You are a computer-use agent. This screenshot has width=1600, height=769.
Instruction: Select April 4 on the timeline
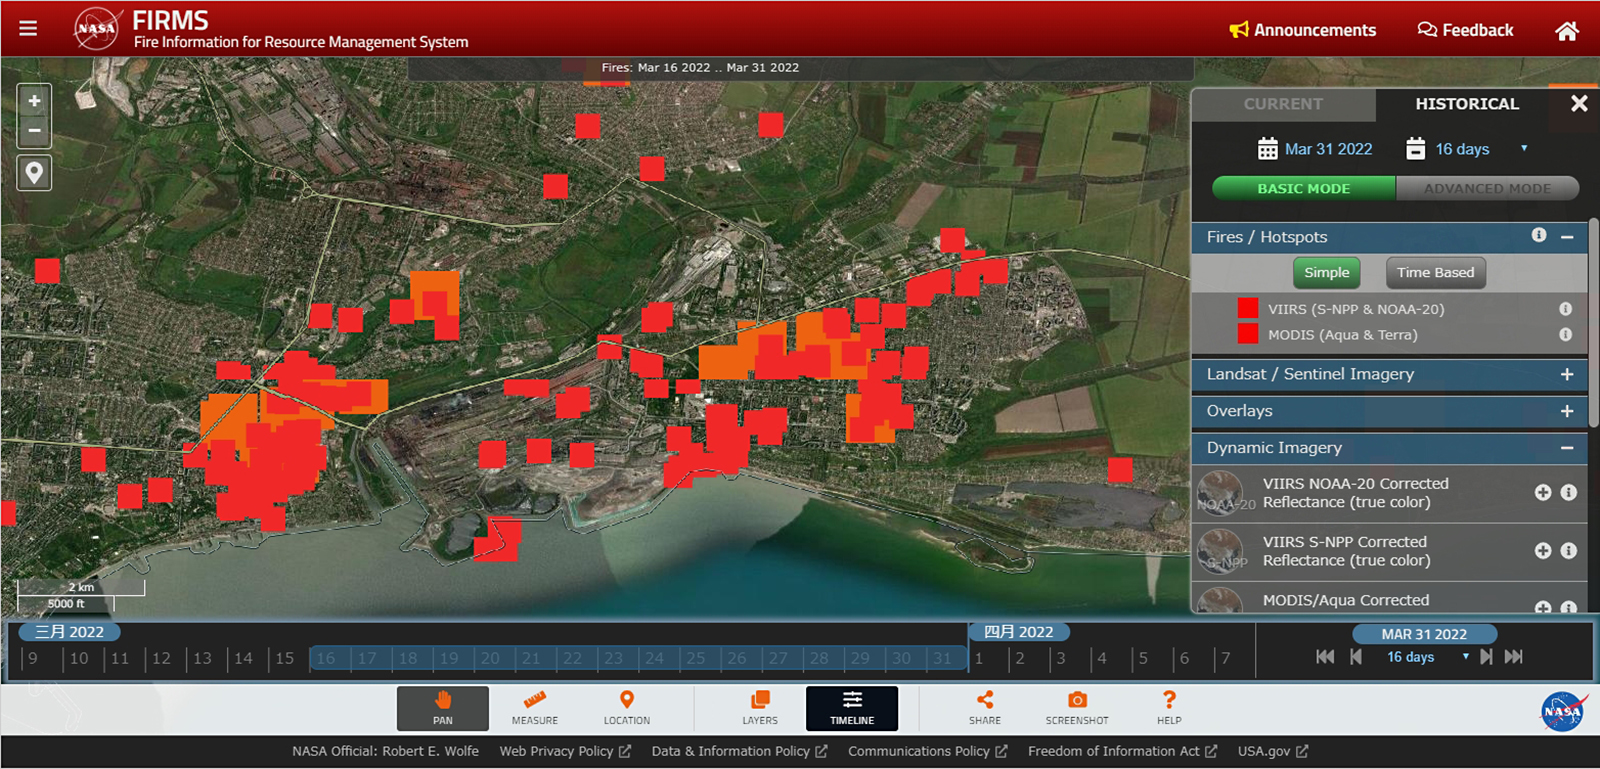[1102, 658]
